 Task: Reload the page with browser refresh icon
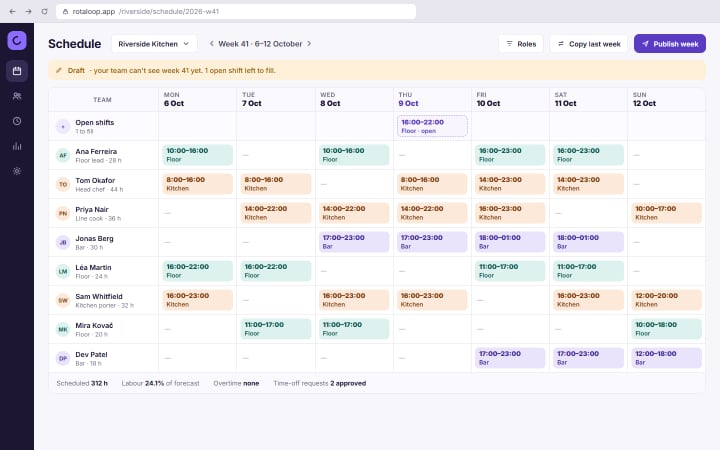point(44,11)
